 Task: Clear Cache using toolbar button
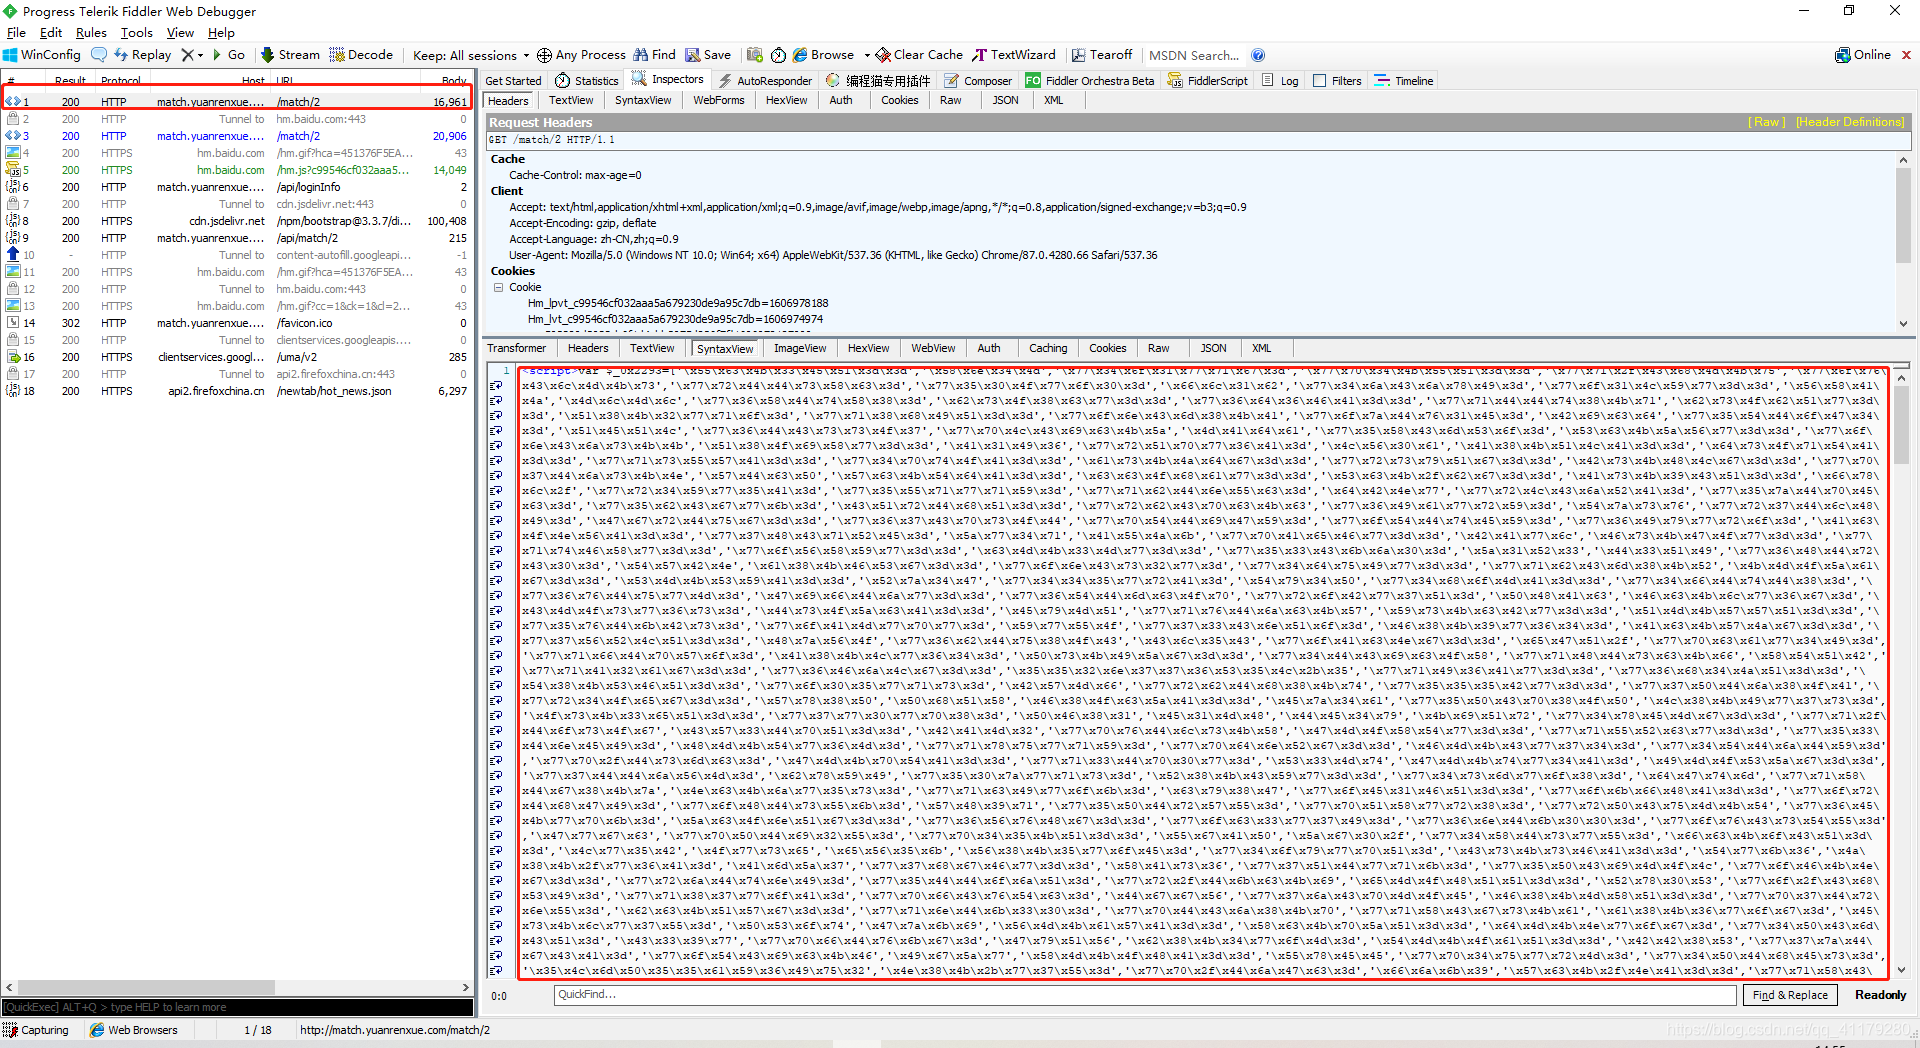(919, 55)
